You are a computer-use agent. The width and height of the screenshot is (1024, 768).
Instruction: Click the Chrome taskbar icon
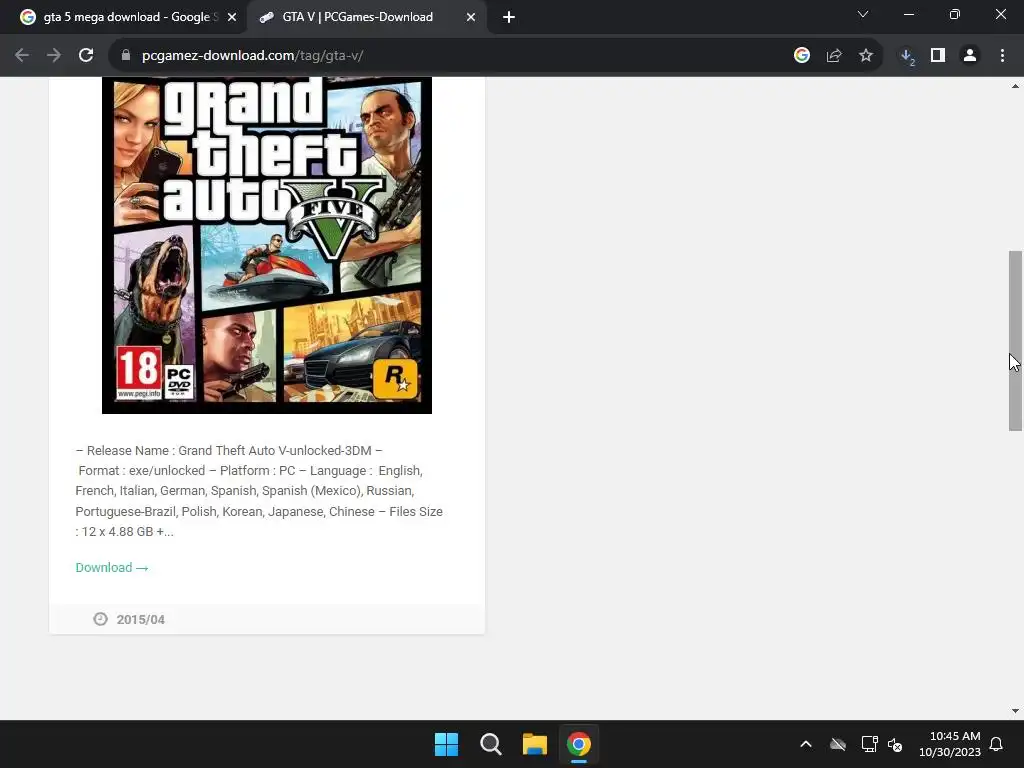point(579,744)
